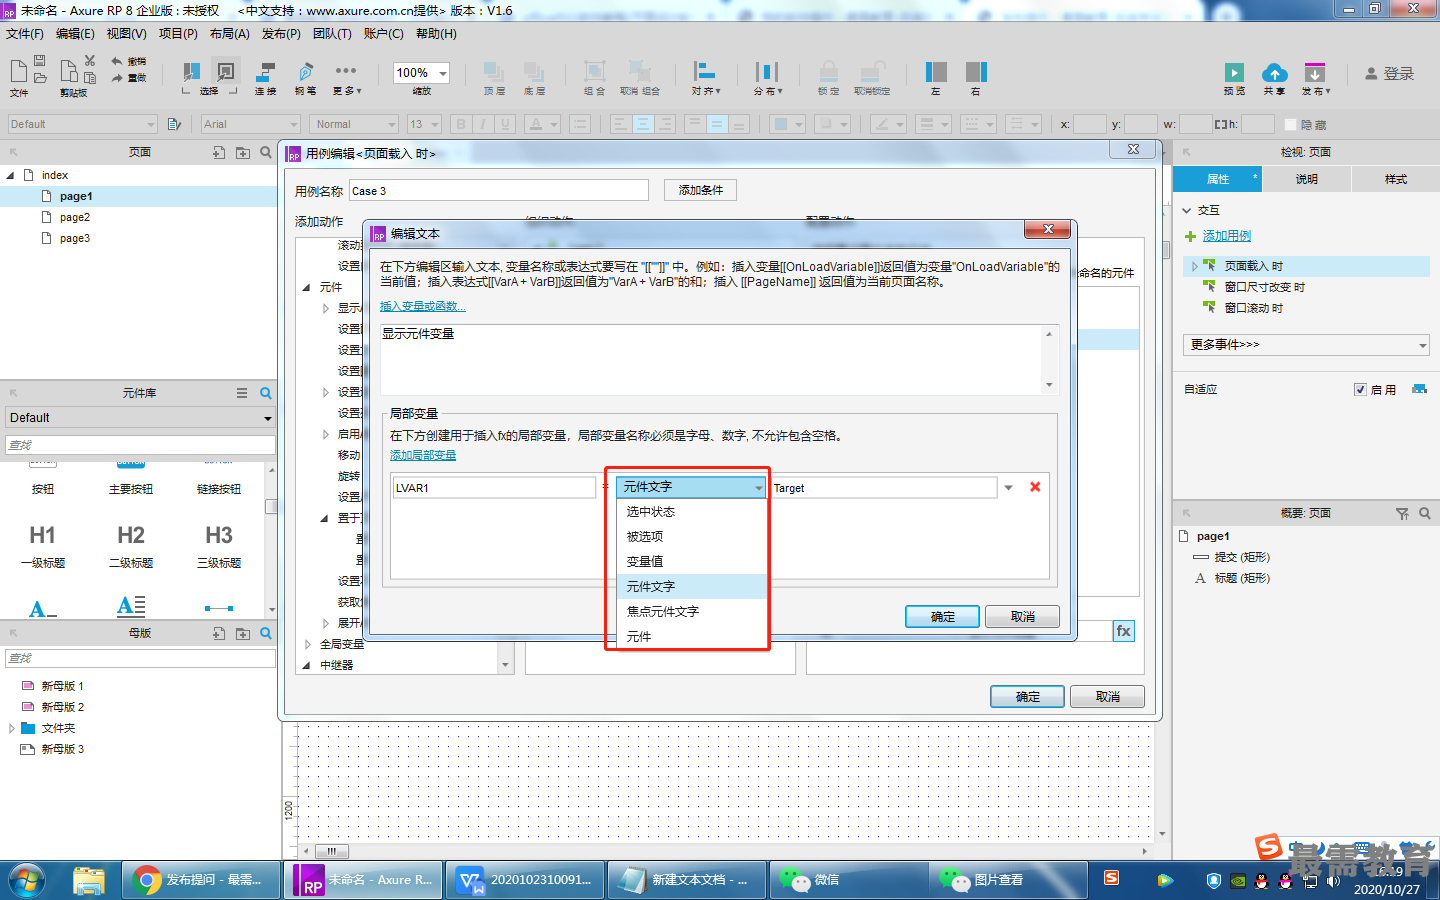This screenshot has height=900, width=1440.
Task: Click the save disk icon
Action: [x=40, y=61]
